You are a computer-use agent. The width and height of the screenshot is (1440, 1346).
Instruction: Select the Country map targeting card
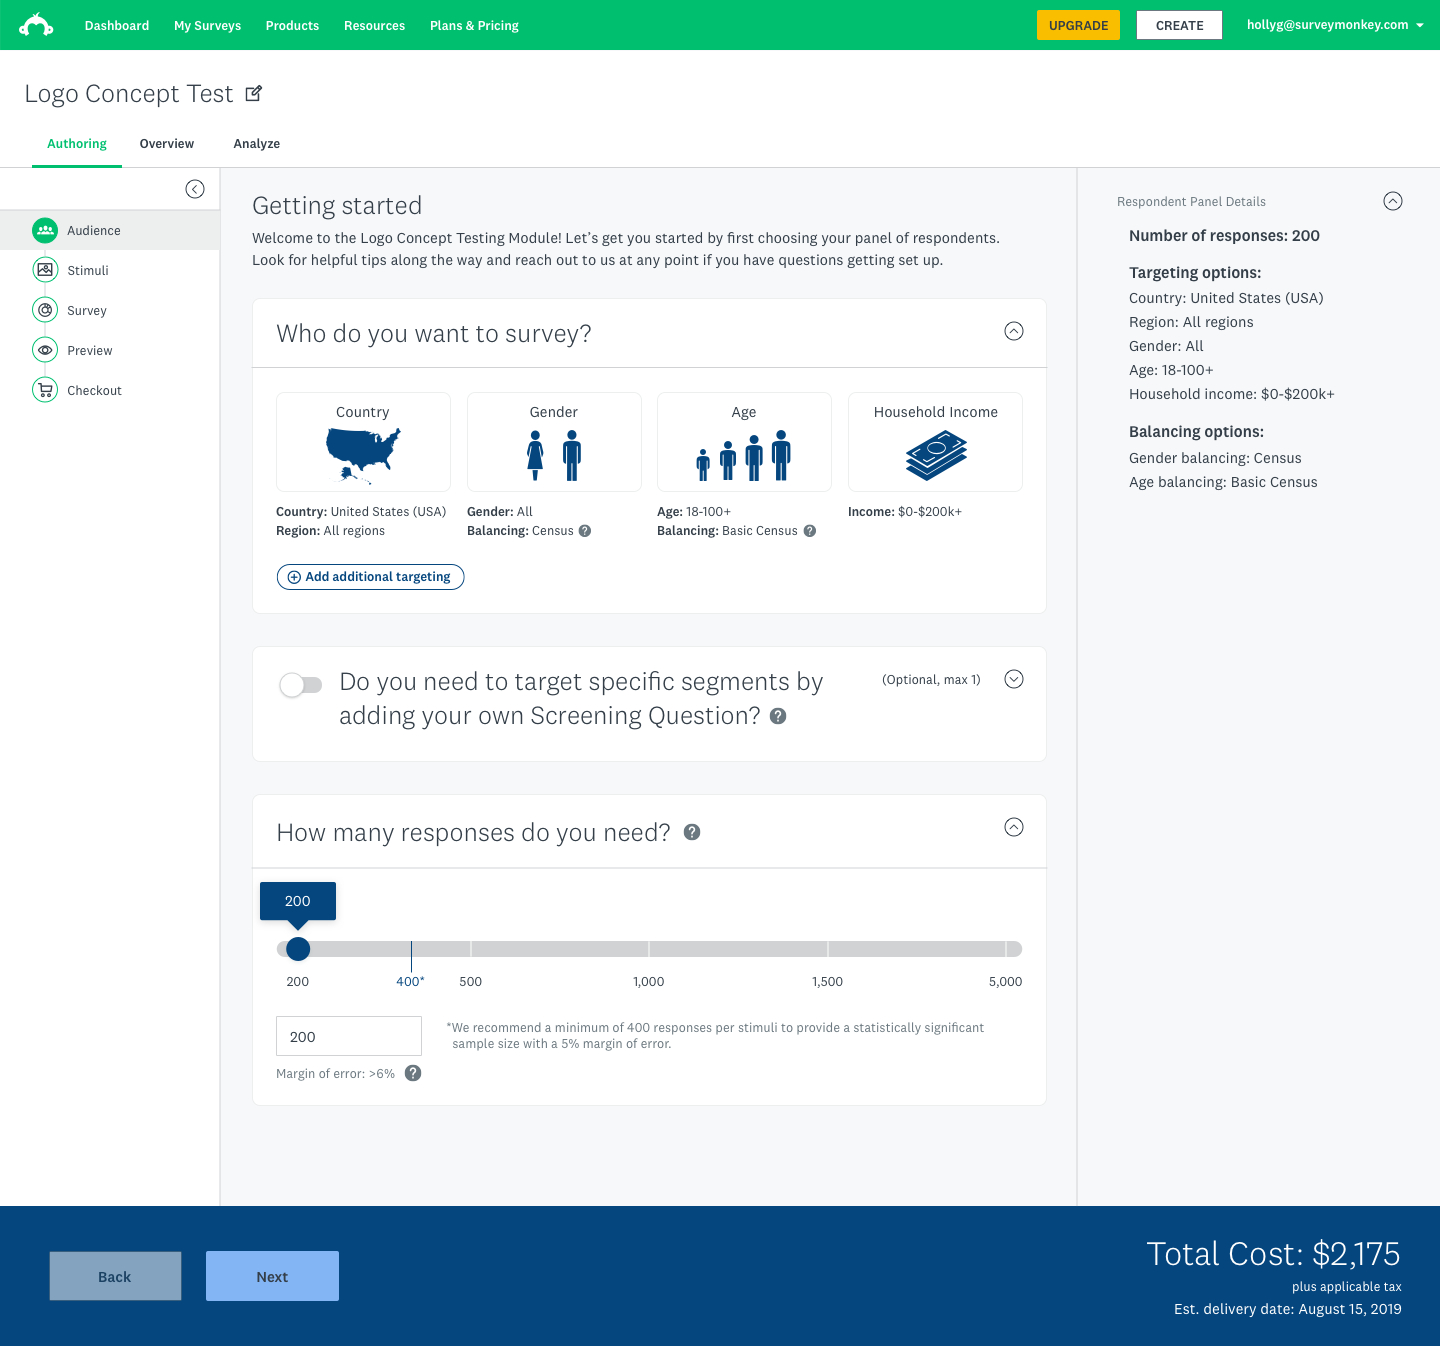[363, 442]
